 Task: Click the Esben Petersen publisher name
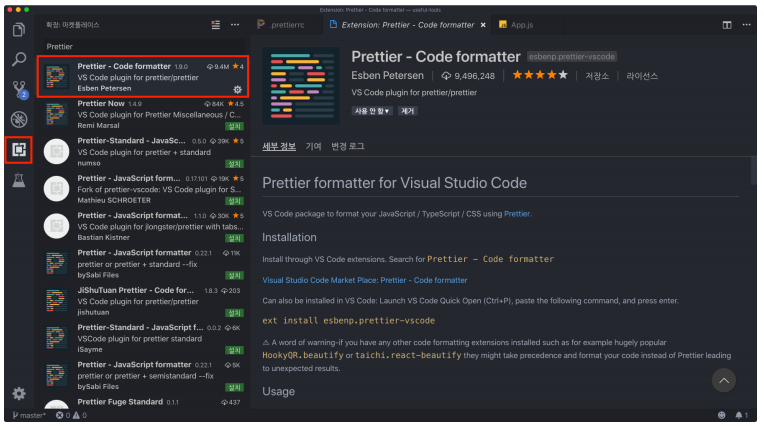[387, 75]
